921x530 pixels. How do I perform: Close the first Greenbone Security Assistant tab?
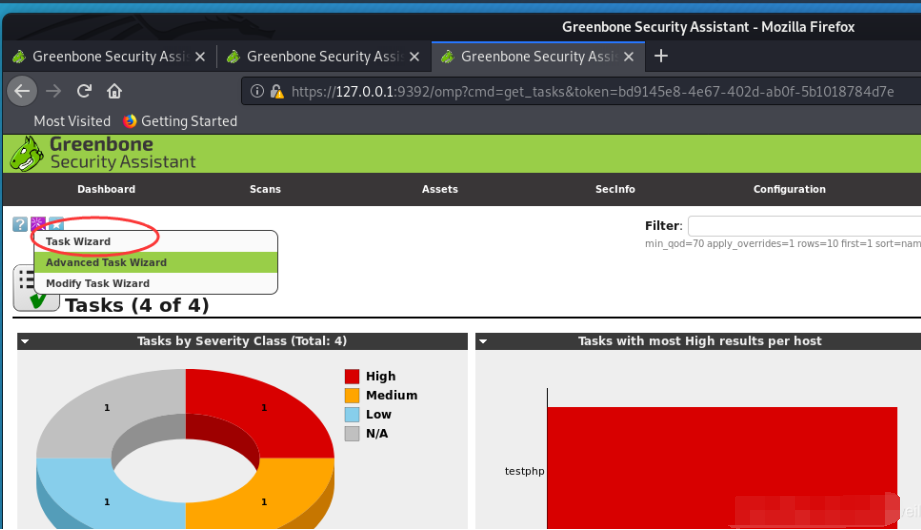(200, 56)
